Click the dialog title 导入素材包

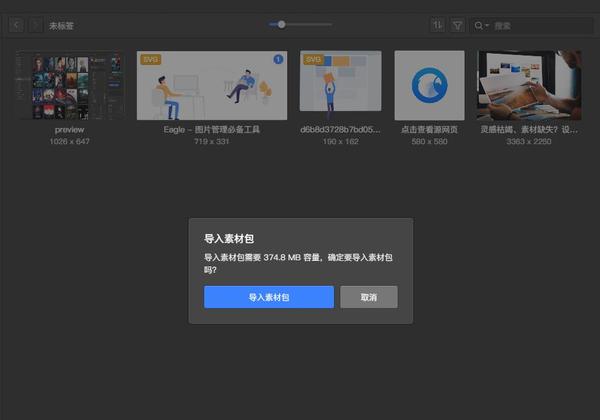coord(229,239)
